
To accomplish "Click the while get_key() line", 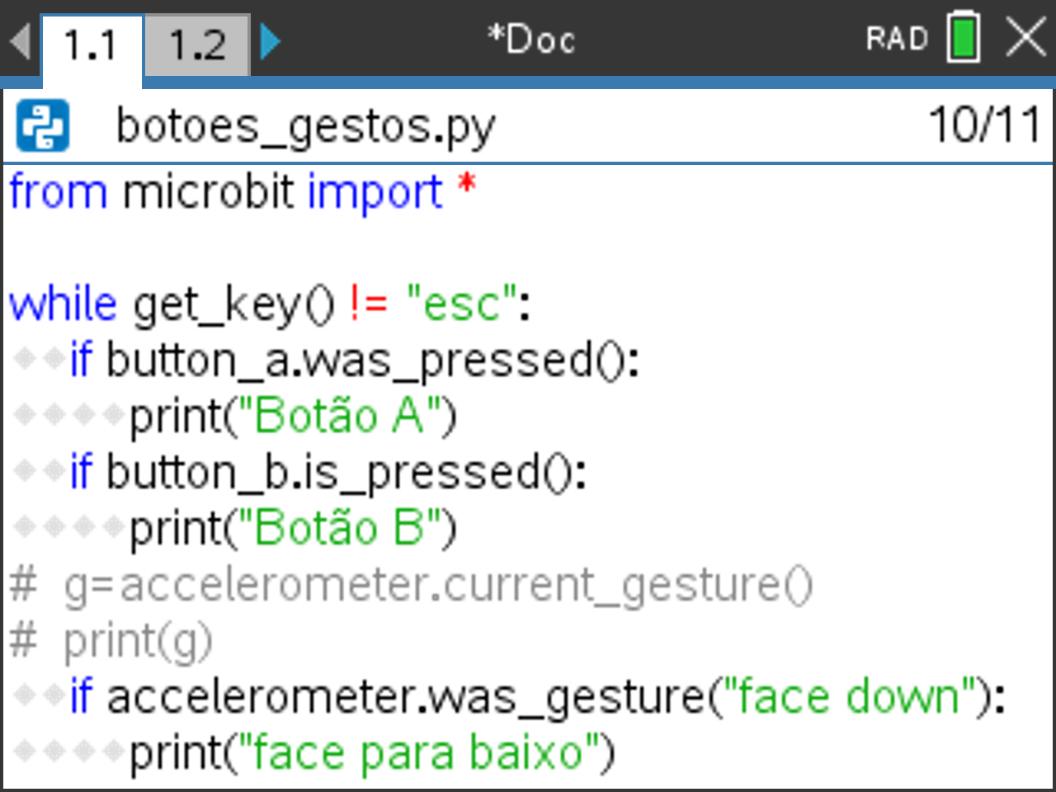I will click(269, 305).
